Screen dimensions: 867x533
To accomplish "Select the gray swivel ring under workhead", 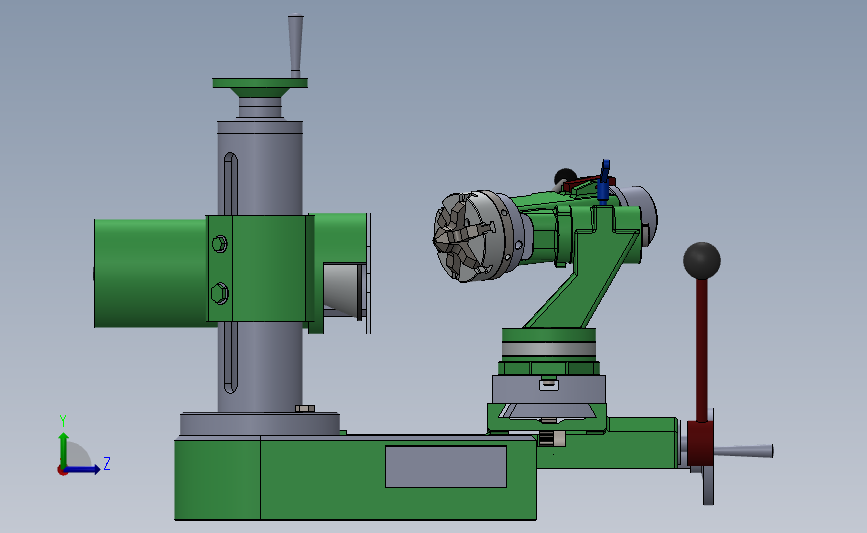I will pyautogui.click(x=549, y=349).
